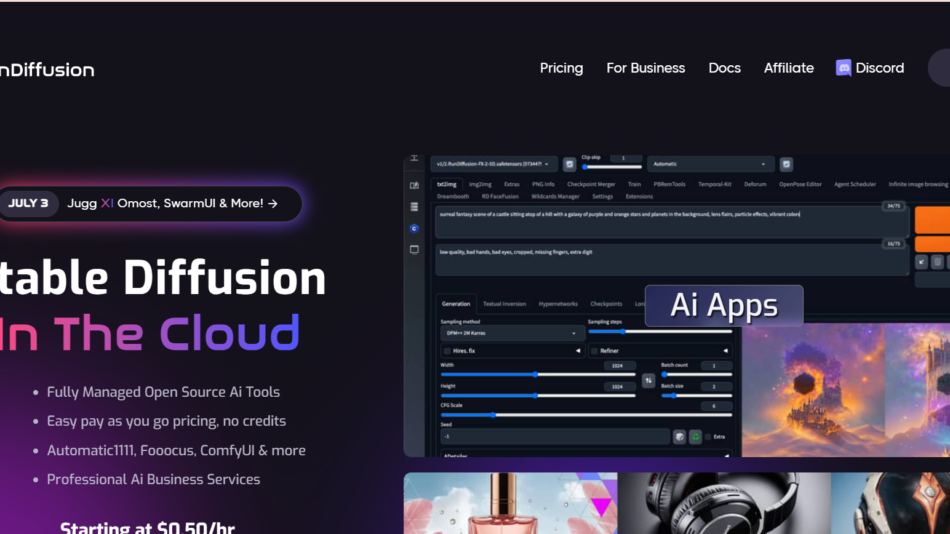This screenshot has height=534, width=950.
Task: Expand the Refiner section arrow
Action: click(x=725, y=351)
